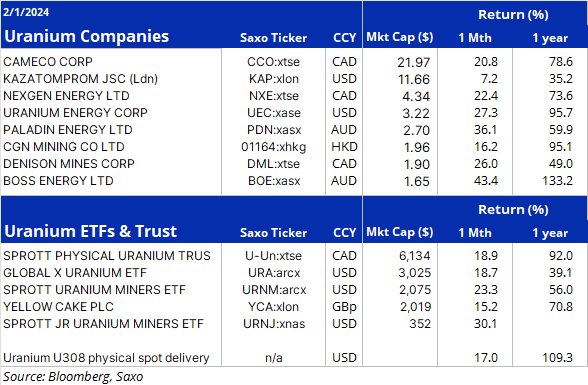Select the KAZATOMPROM JSC (Ldn) row name
This screenshot has height=385, width=588.
point(81,79)
